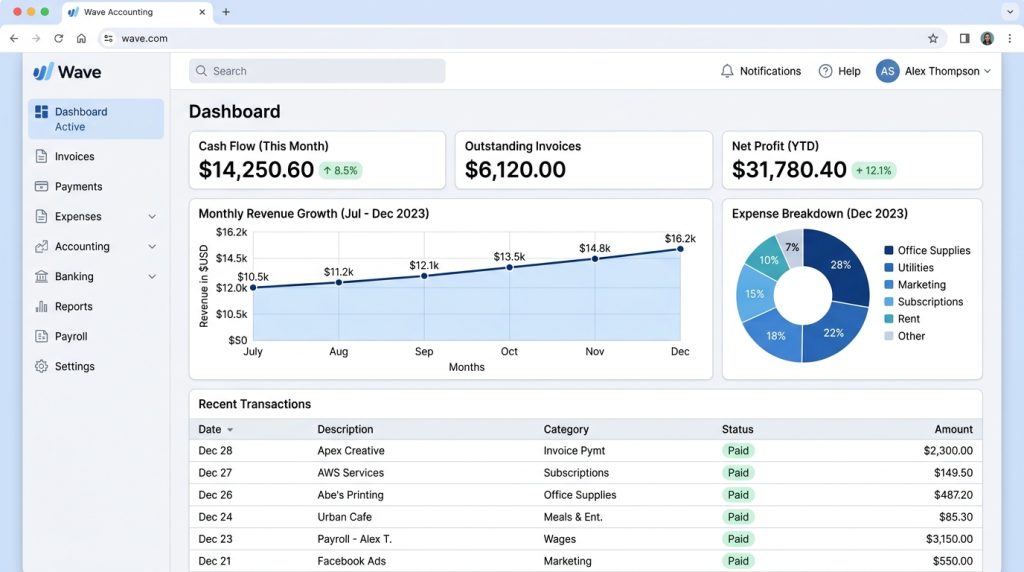
Task: Click the Wave logo
Action: [x=67, y=72]
